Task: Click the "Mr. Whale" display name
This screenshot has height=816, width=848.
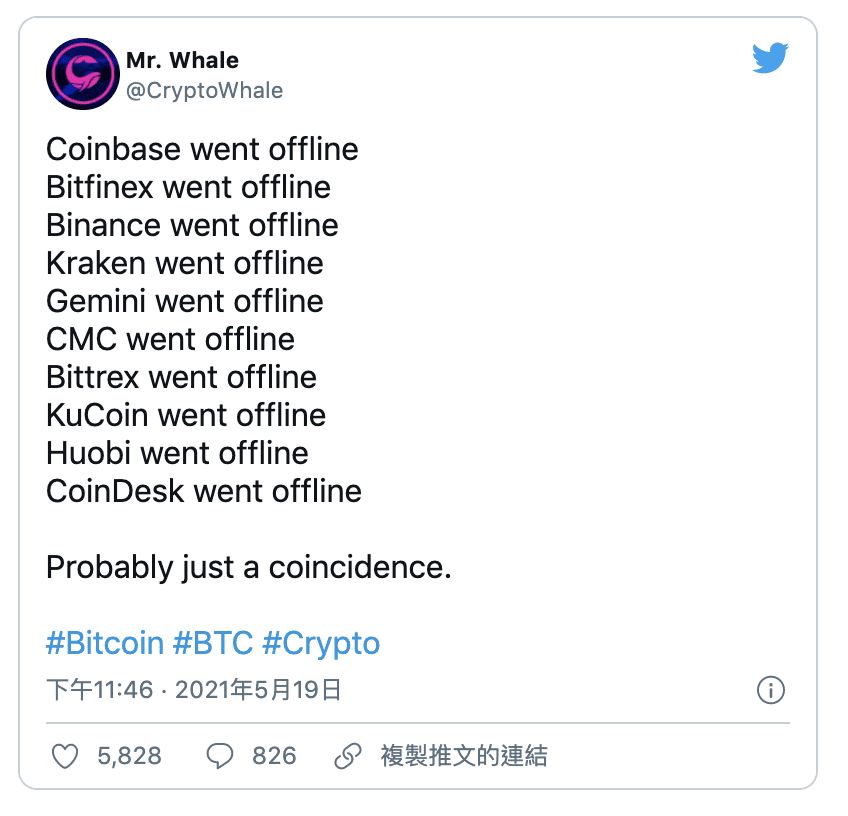Action: coord(182,60)
